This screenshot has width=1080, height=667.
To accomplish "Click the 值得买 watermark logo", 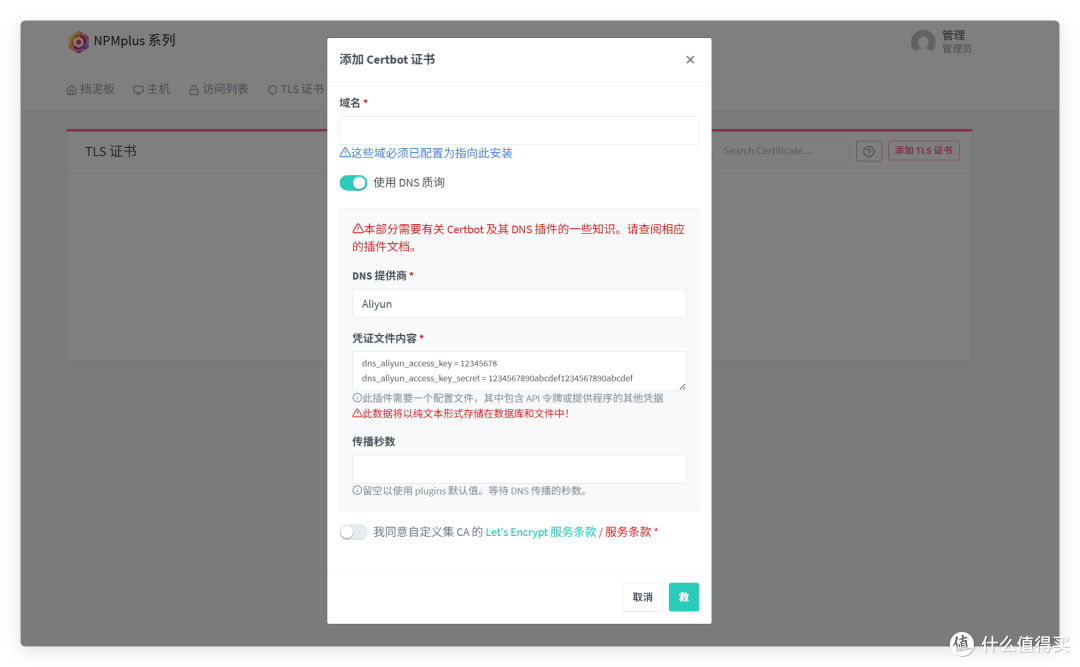I will [962, 644].
